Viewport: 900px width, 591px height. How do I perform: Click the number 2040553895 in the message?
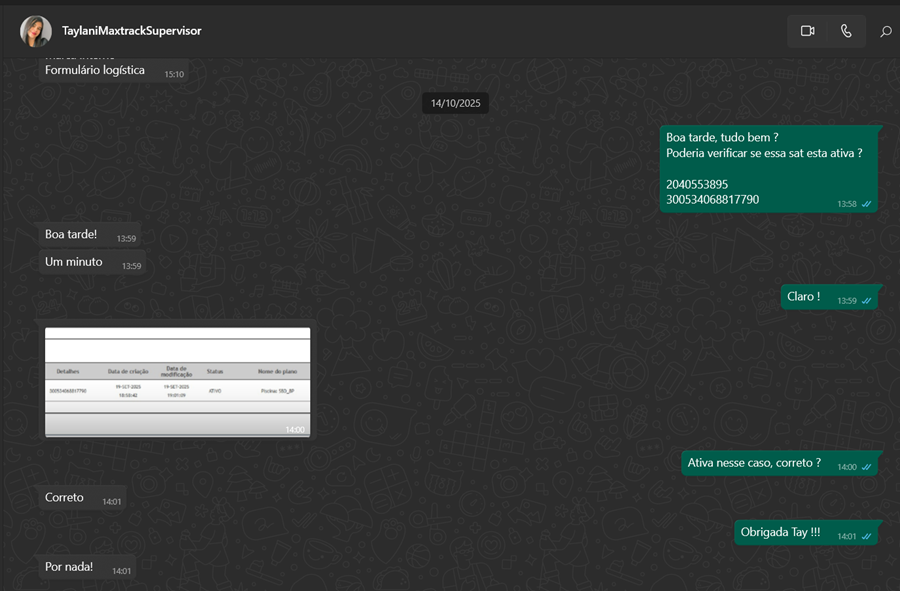point(697,185)
